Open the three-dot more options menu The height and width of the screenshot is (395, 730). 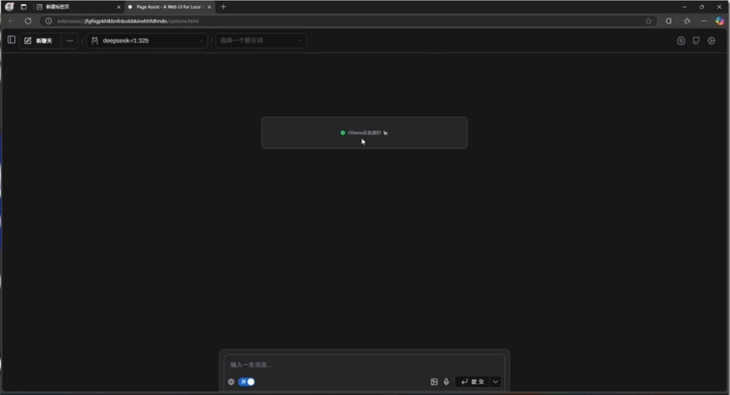tap(70, 41)
